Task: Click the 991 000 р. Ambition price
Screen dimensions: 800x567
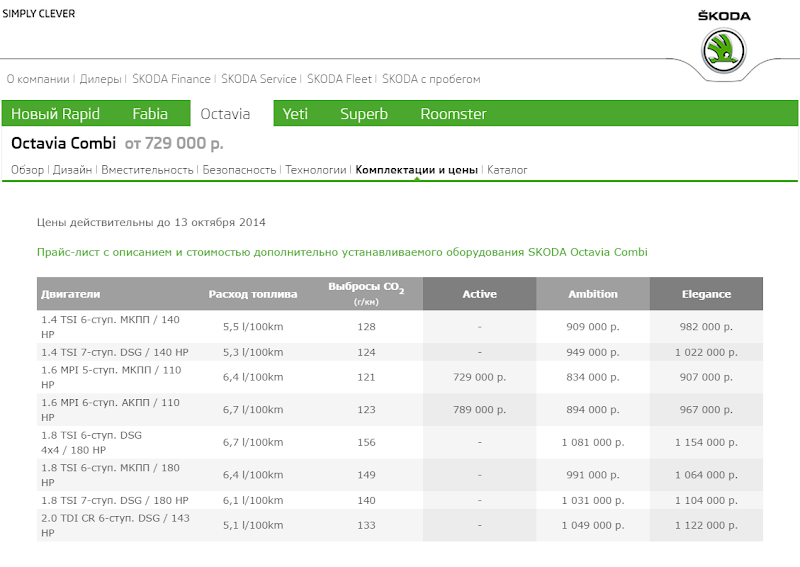Action: click(593, 475)
